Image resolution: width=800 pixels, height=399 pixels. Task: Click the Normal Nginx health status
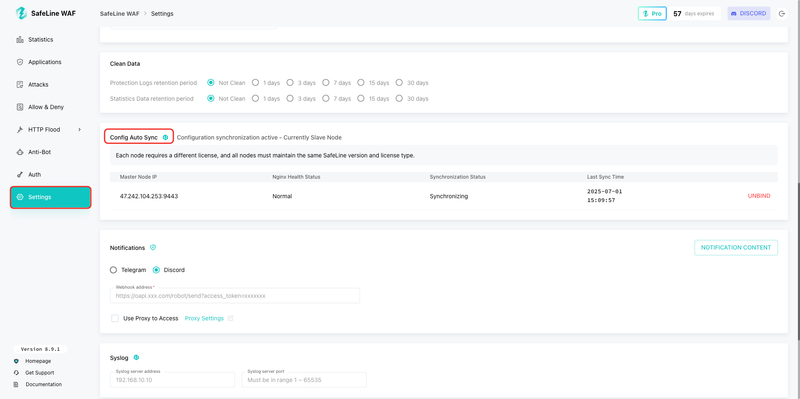(x=282, y=196)
